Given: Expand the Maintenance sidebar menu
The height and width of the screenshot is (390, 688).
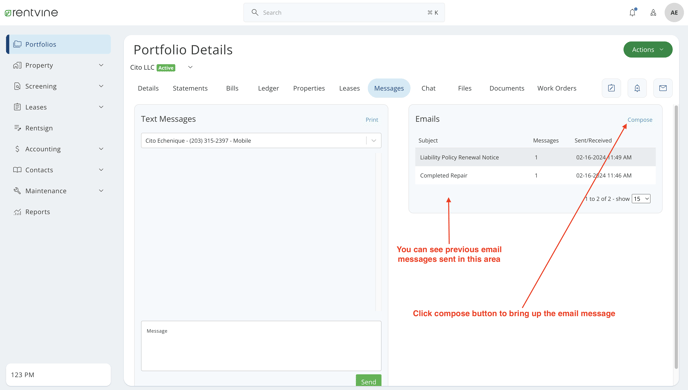Looking at the screenshot, I should point(101,191).
